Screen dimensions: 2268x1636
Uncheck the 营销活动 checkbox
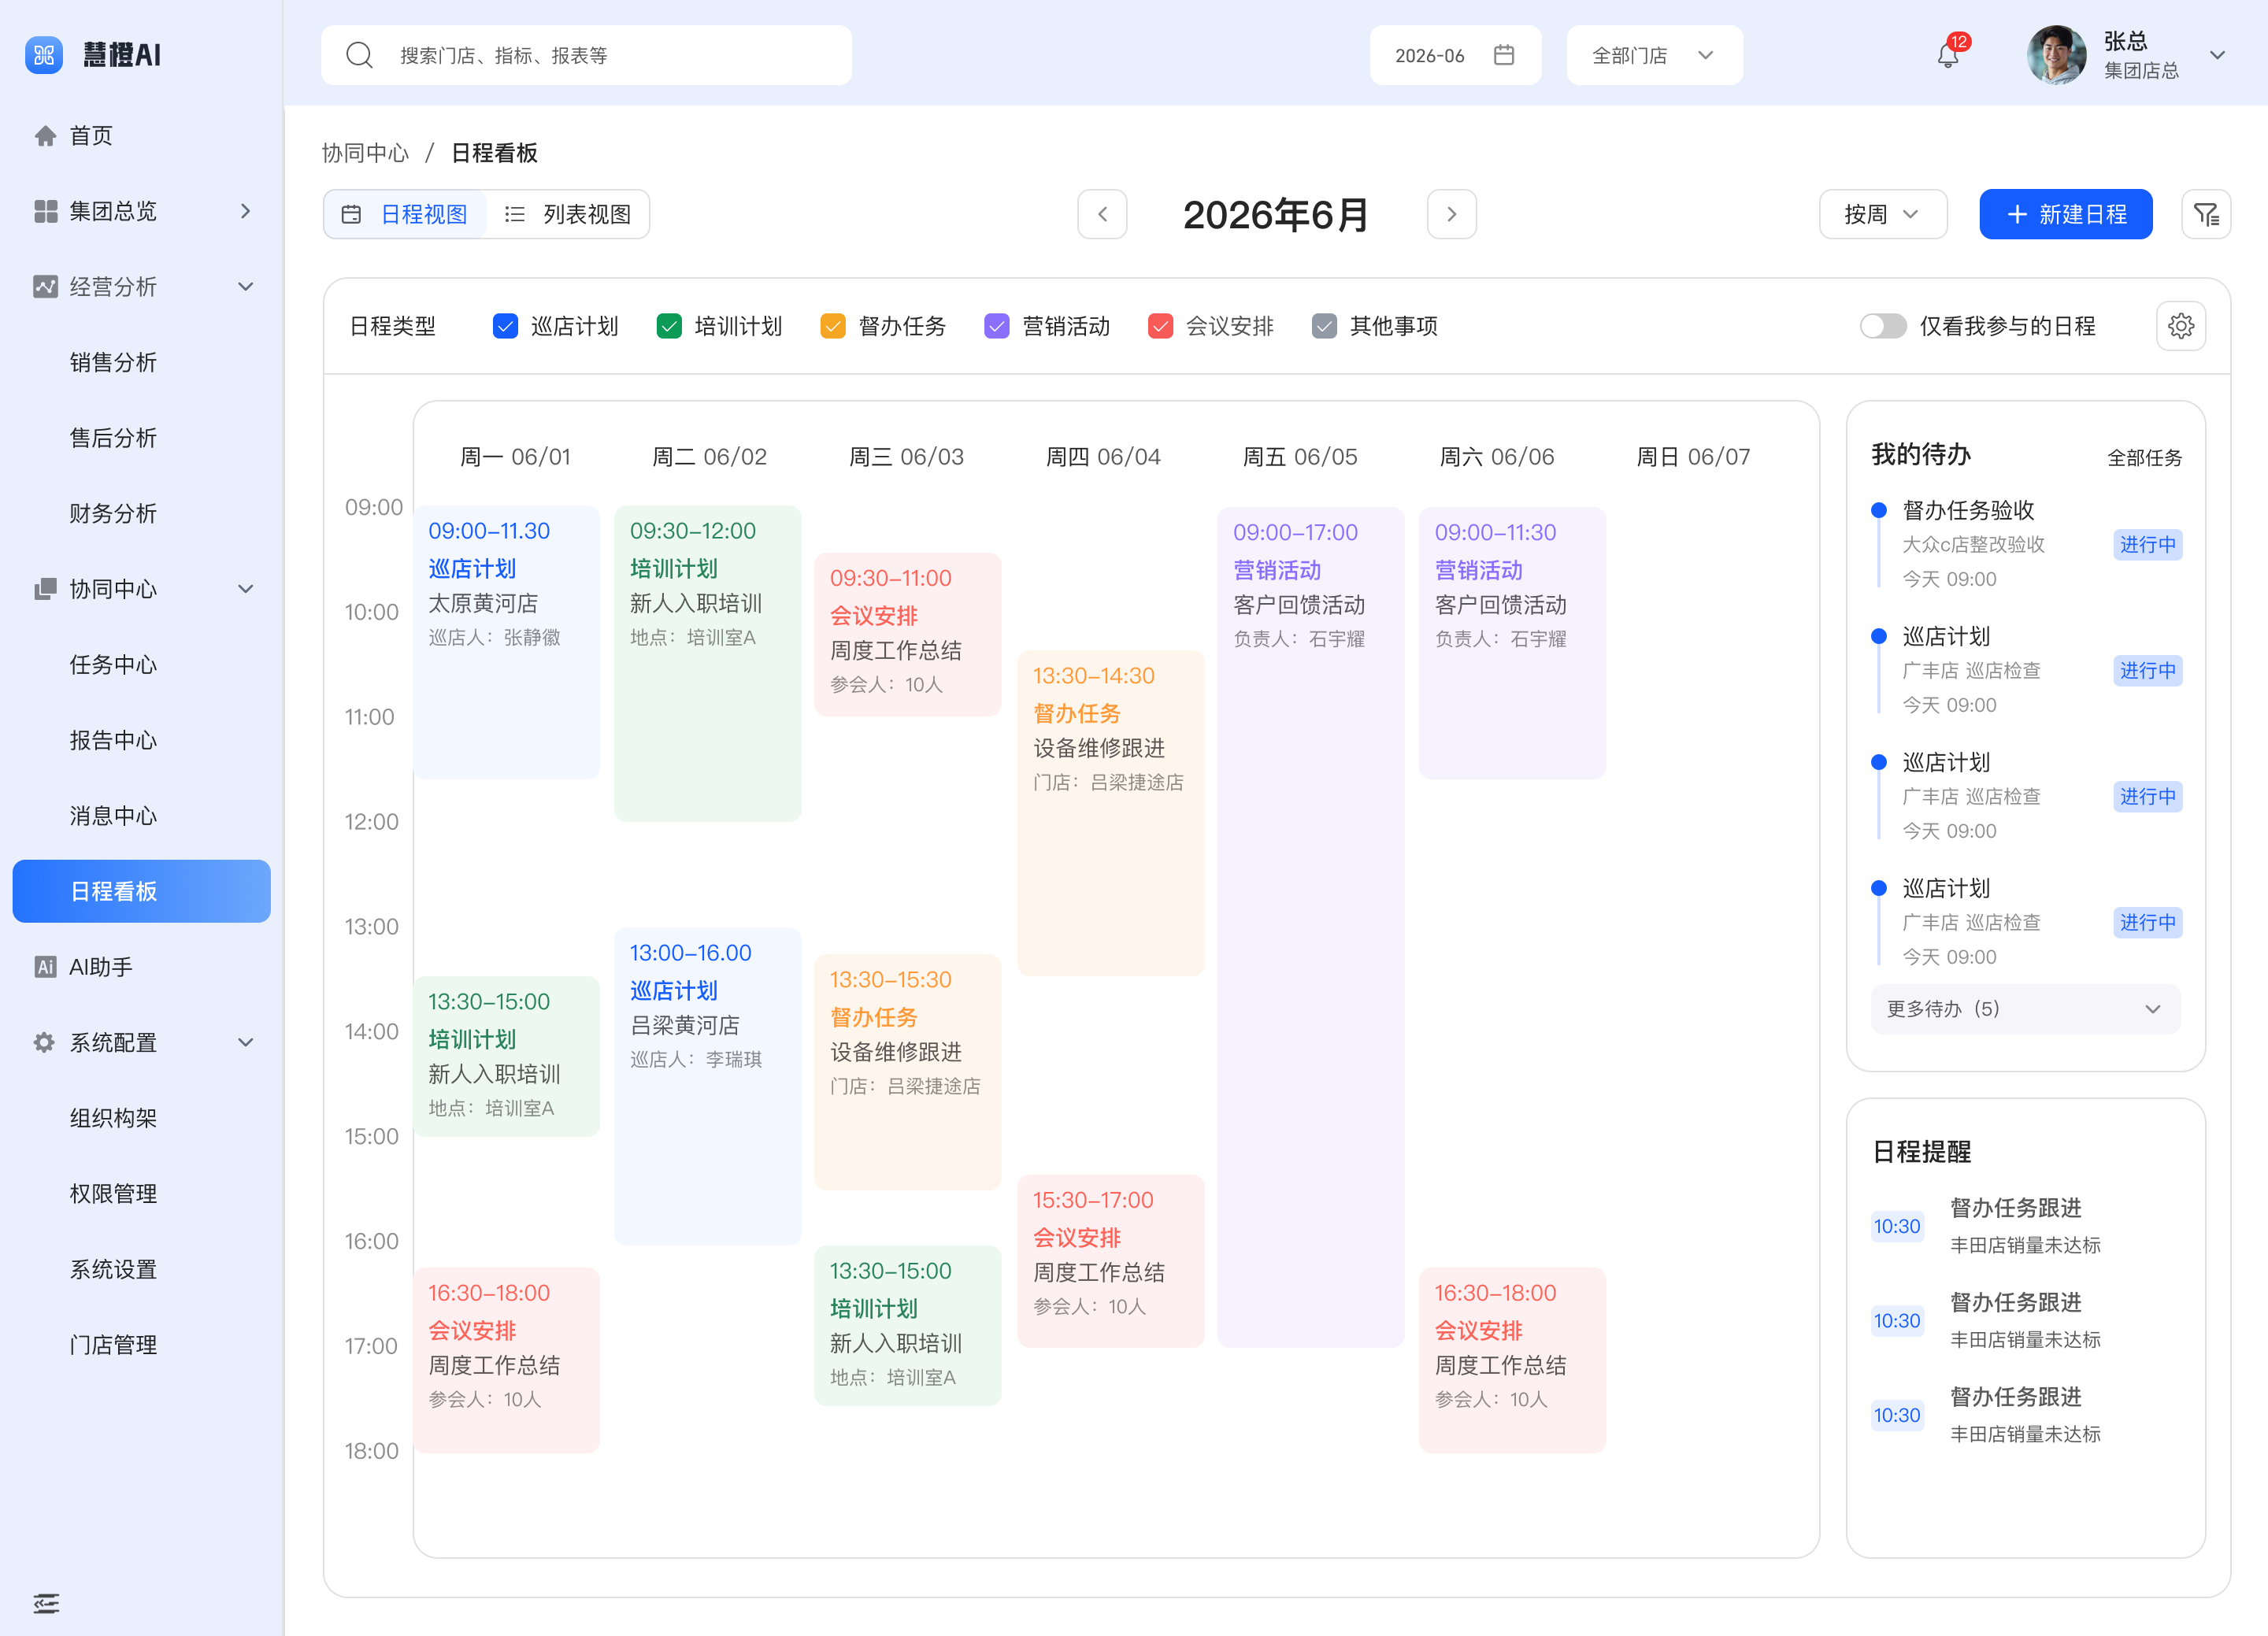[x=997, y=326]
